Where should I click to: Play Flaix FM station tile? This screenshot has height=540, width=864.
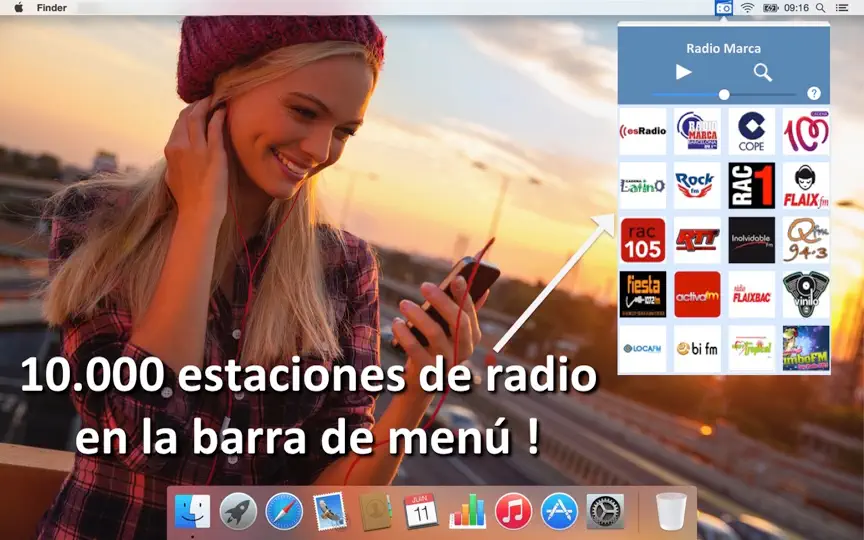(806, 186)
